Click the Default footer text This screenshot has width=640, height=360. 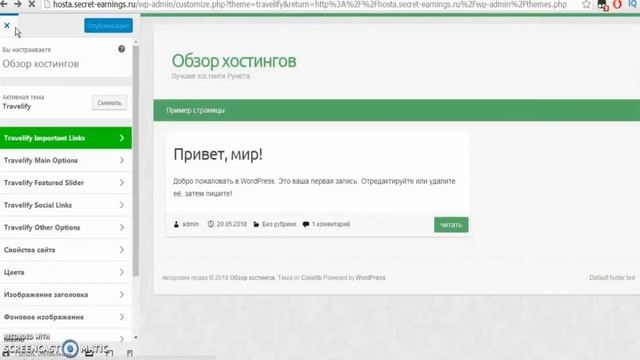pyautogui.click(x=612, y=278)
